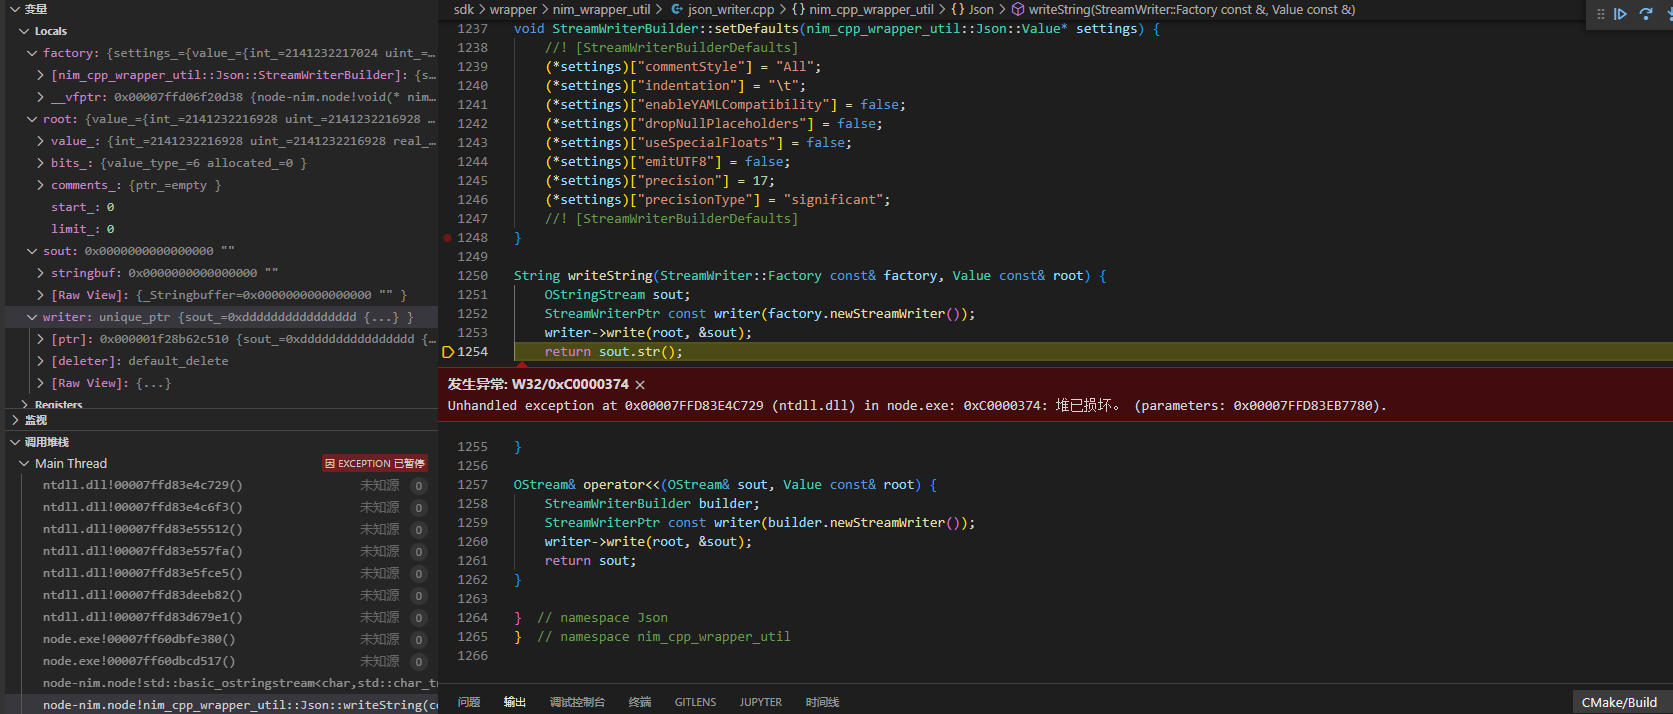Open the 问题 problems tab
The image size is (1673, 714).
(x=469, y=702)
